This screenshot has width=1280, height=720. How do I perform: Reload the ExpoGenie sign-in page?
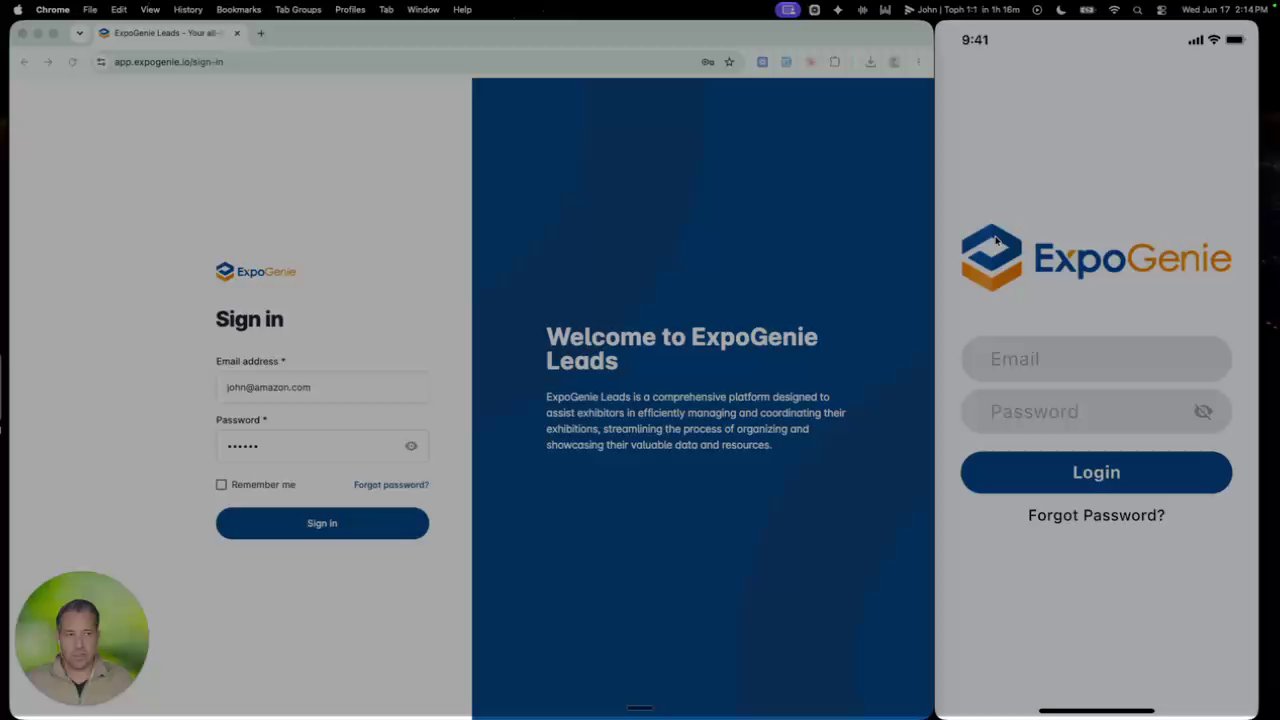(x=72, y=62)
